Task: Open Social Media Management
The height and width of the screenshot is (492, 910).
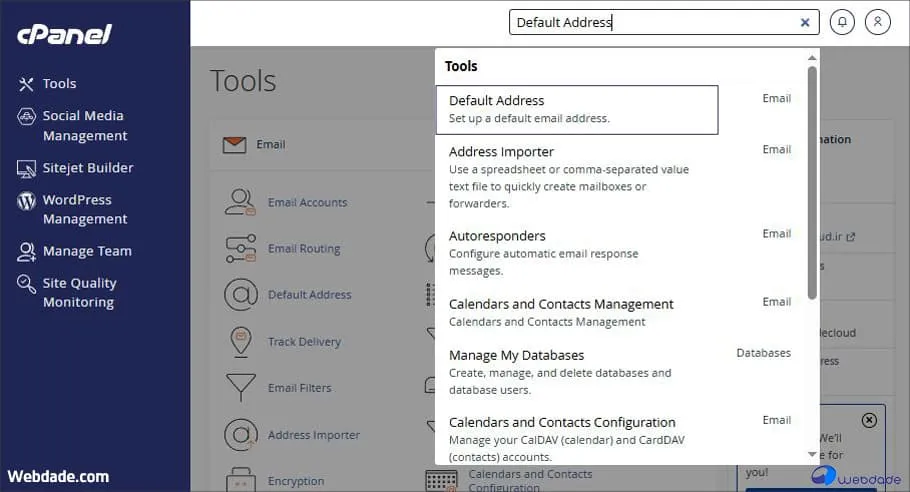Action: (85, 125)
